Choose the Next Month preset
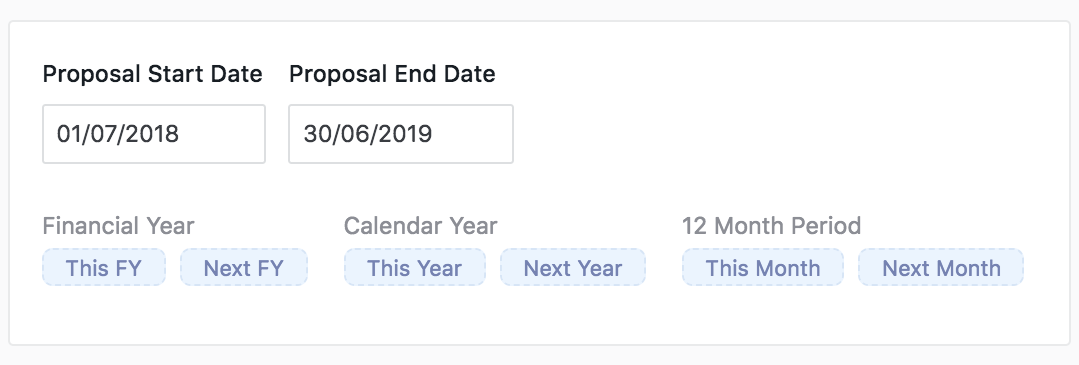The height and width of the screenshot is (365, 1079). (x=941, y=267)
